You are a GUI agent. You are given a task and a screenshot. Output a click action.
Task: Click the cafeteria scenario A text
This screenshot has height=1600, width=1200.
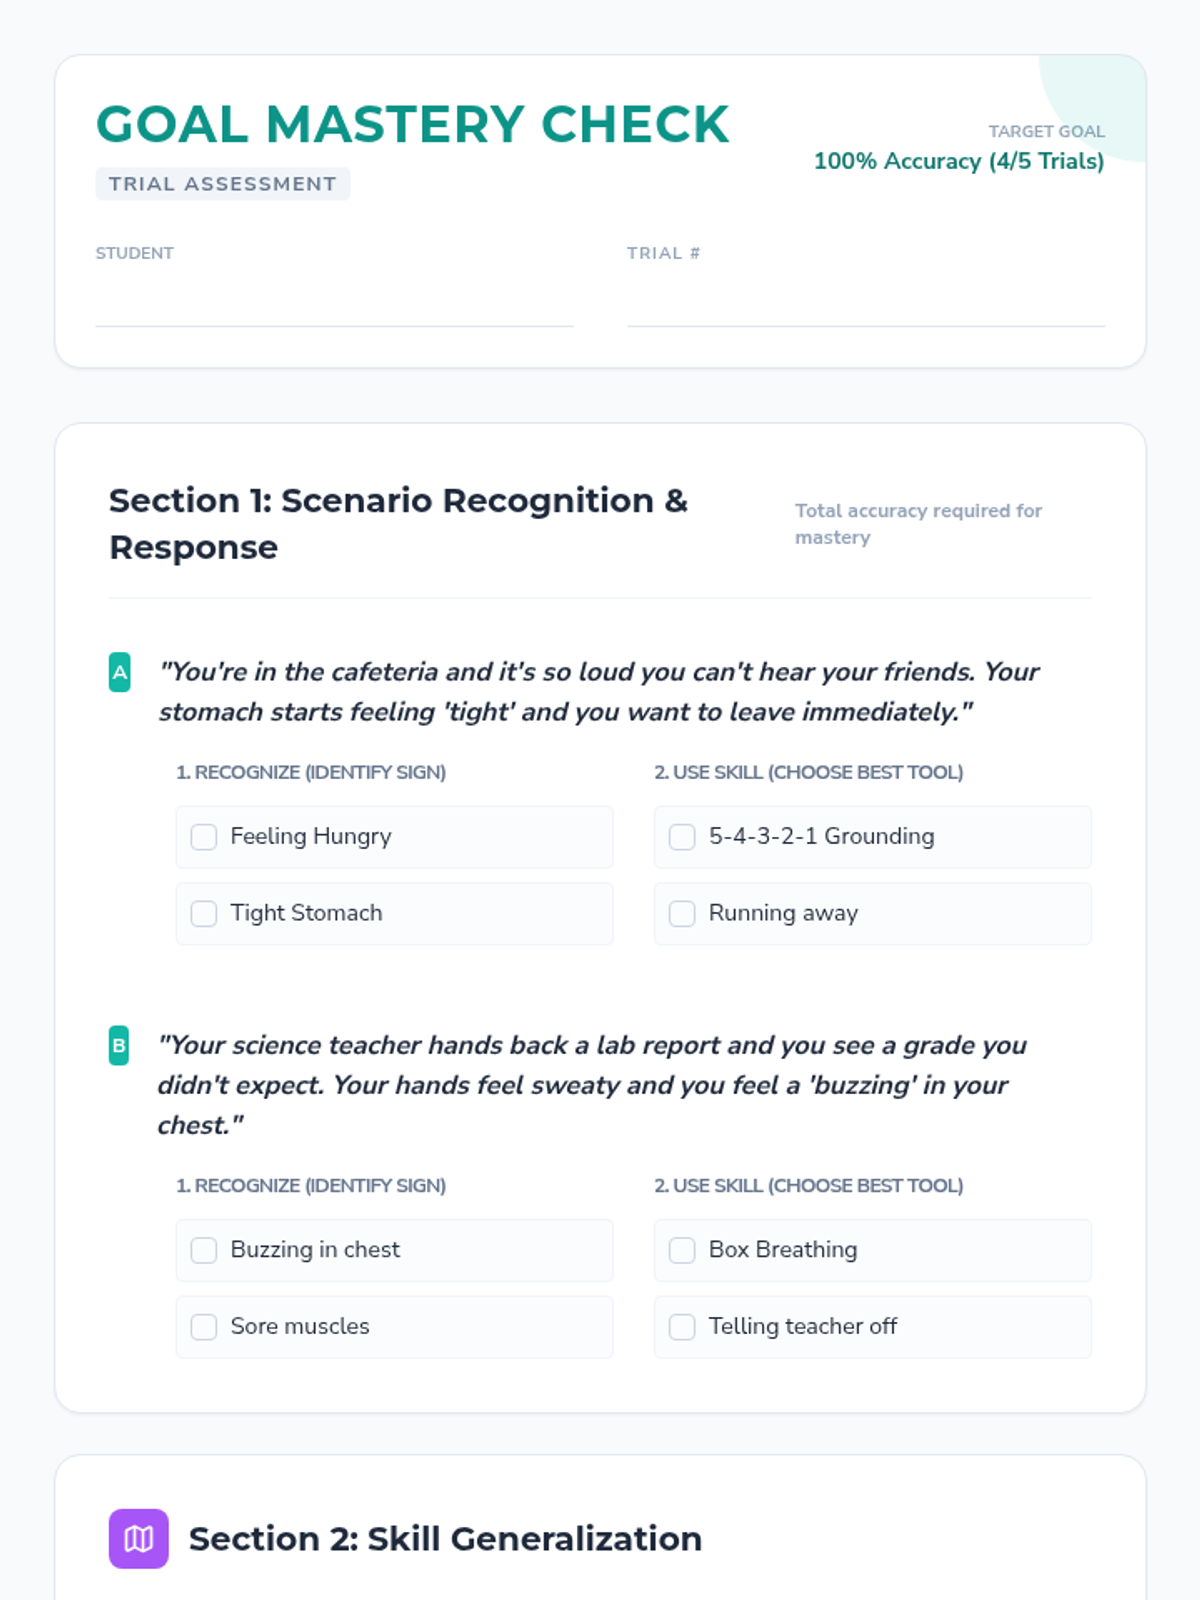click(599, 691)
